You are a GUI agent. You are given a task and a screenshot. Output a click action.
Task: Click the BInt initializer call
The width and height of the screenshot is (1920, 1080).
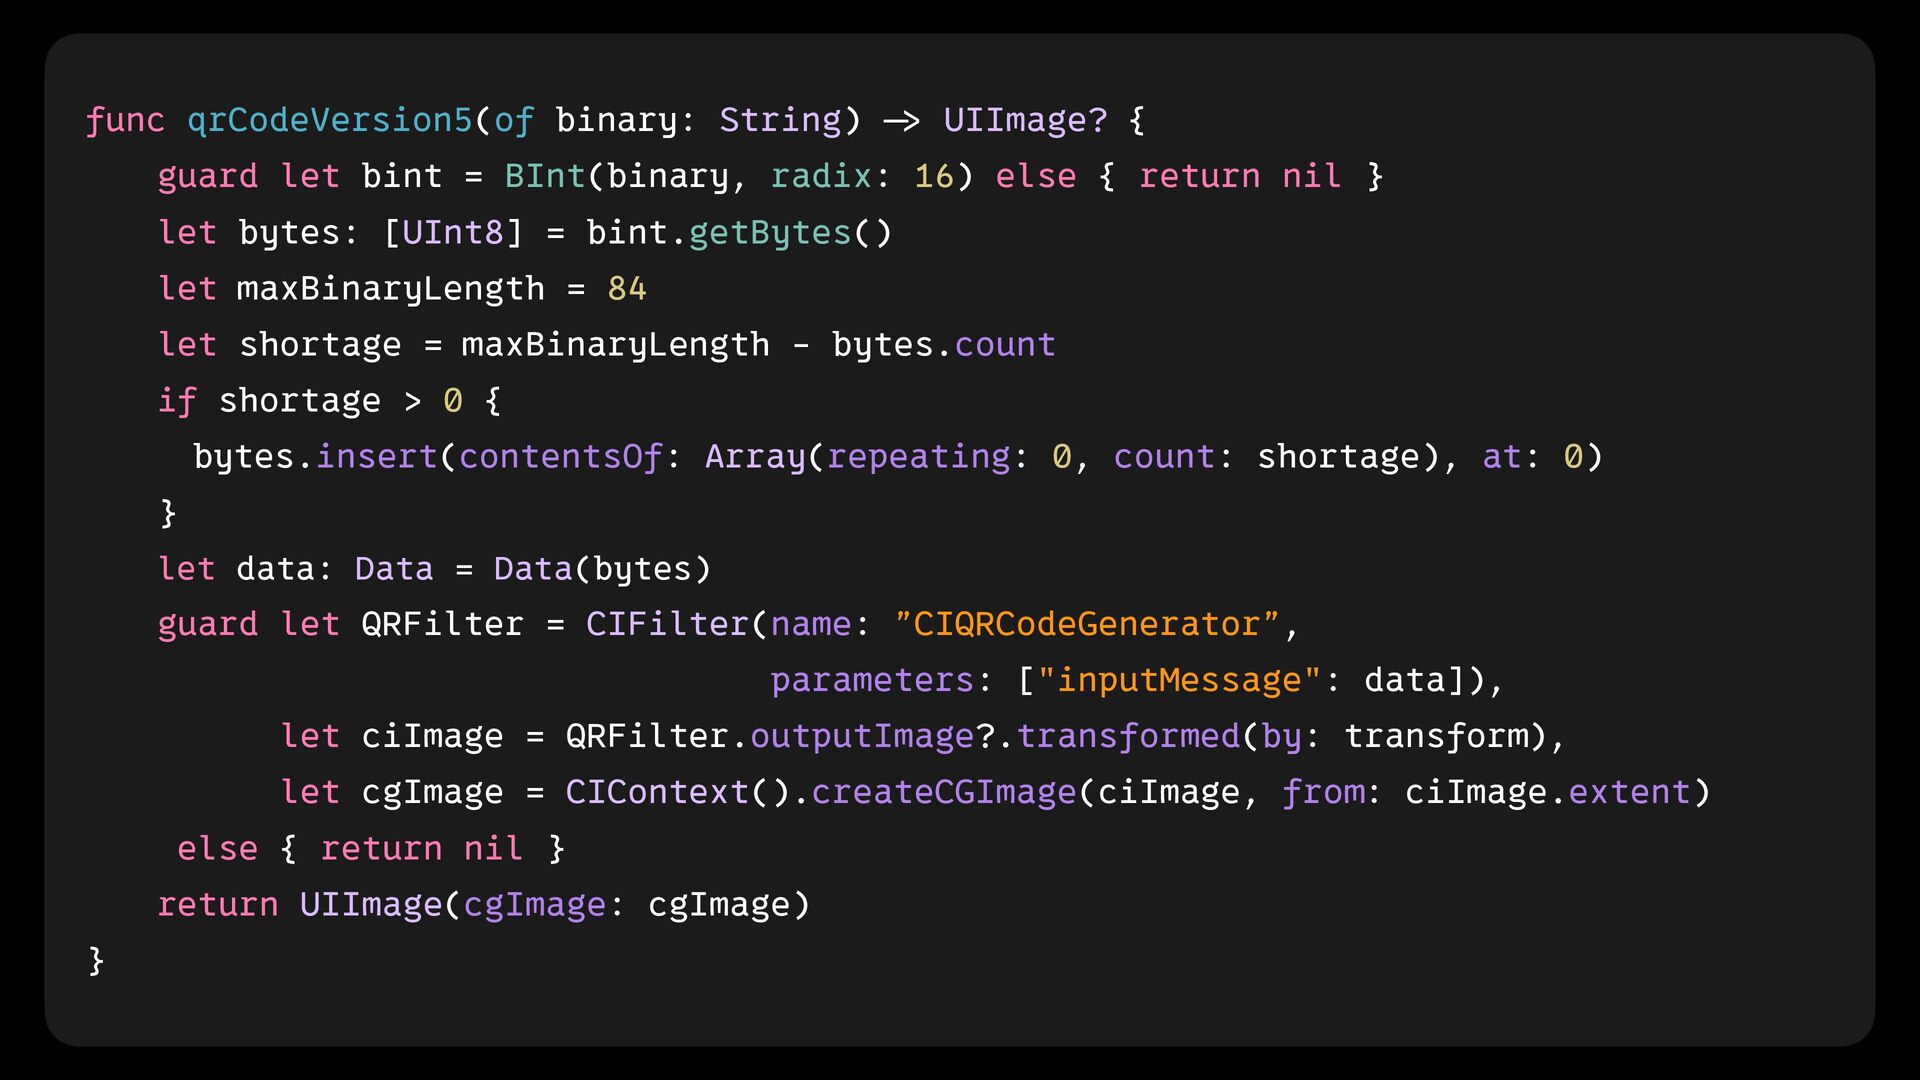click(x=544, y=176)
